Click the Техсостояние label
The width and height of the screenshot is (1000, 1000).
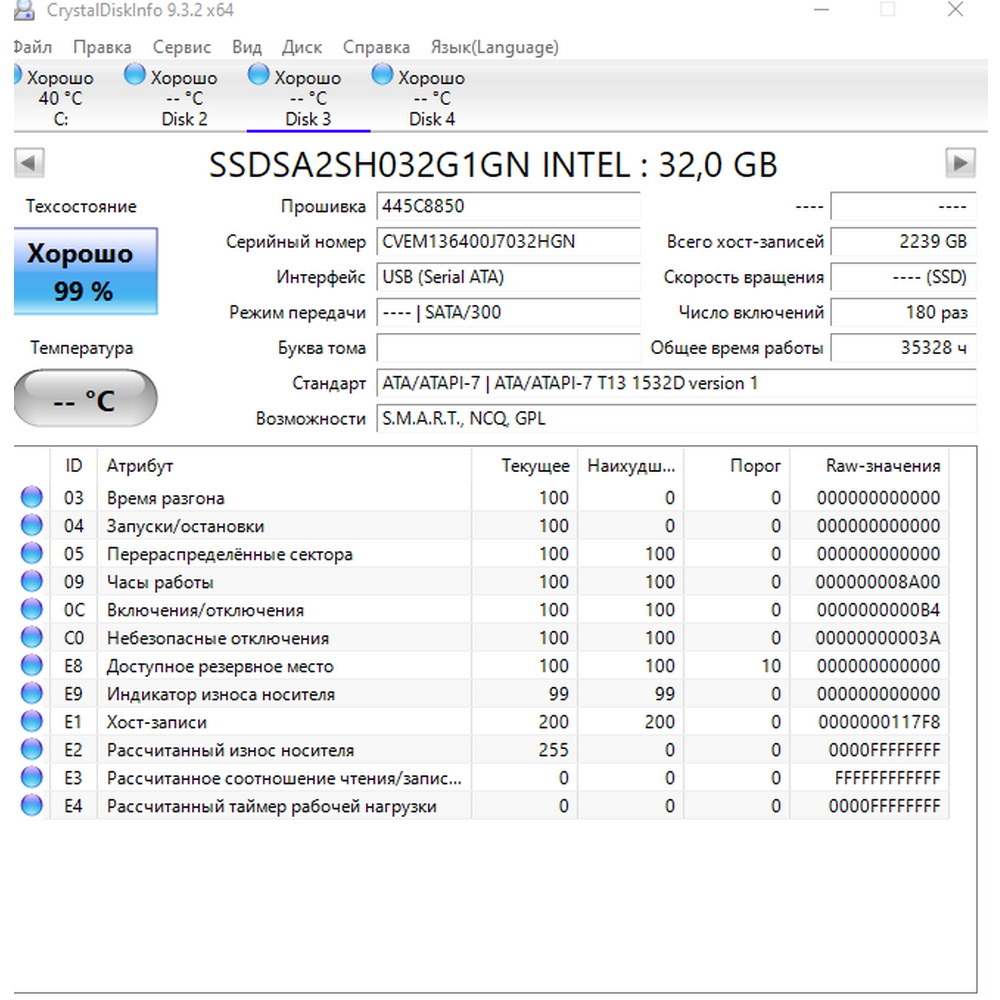click(81, 207)
